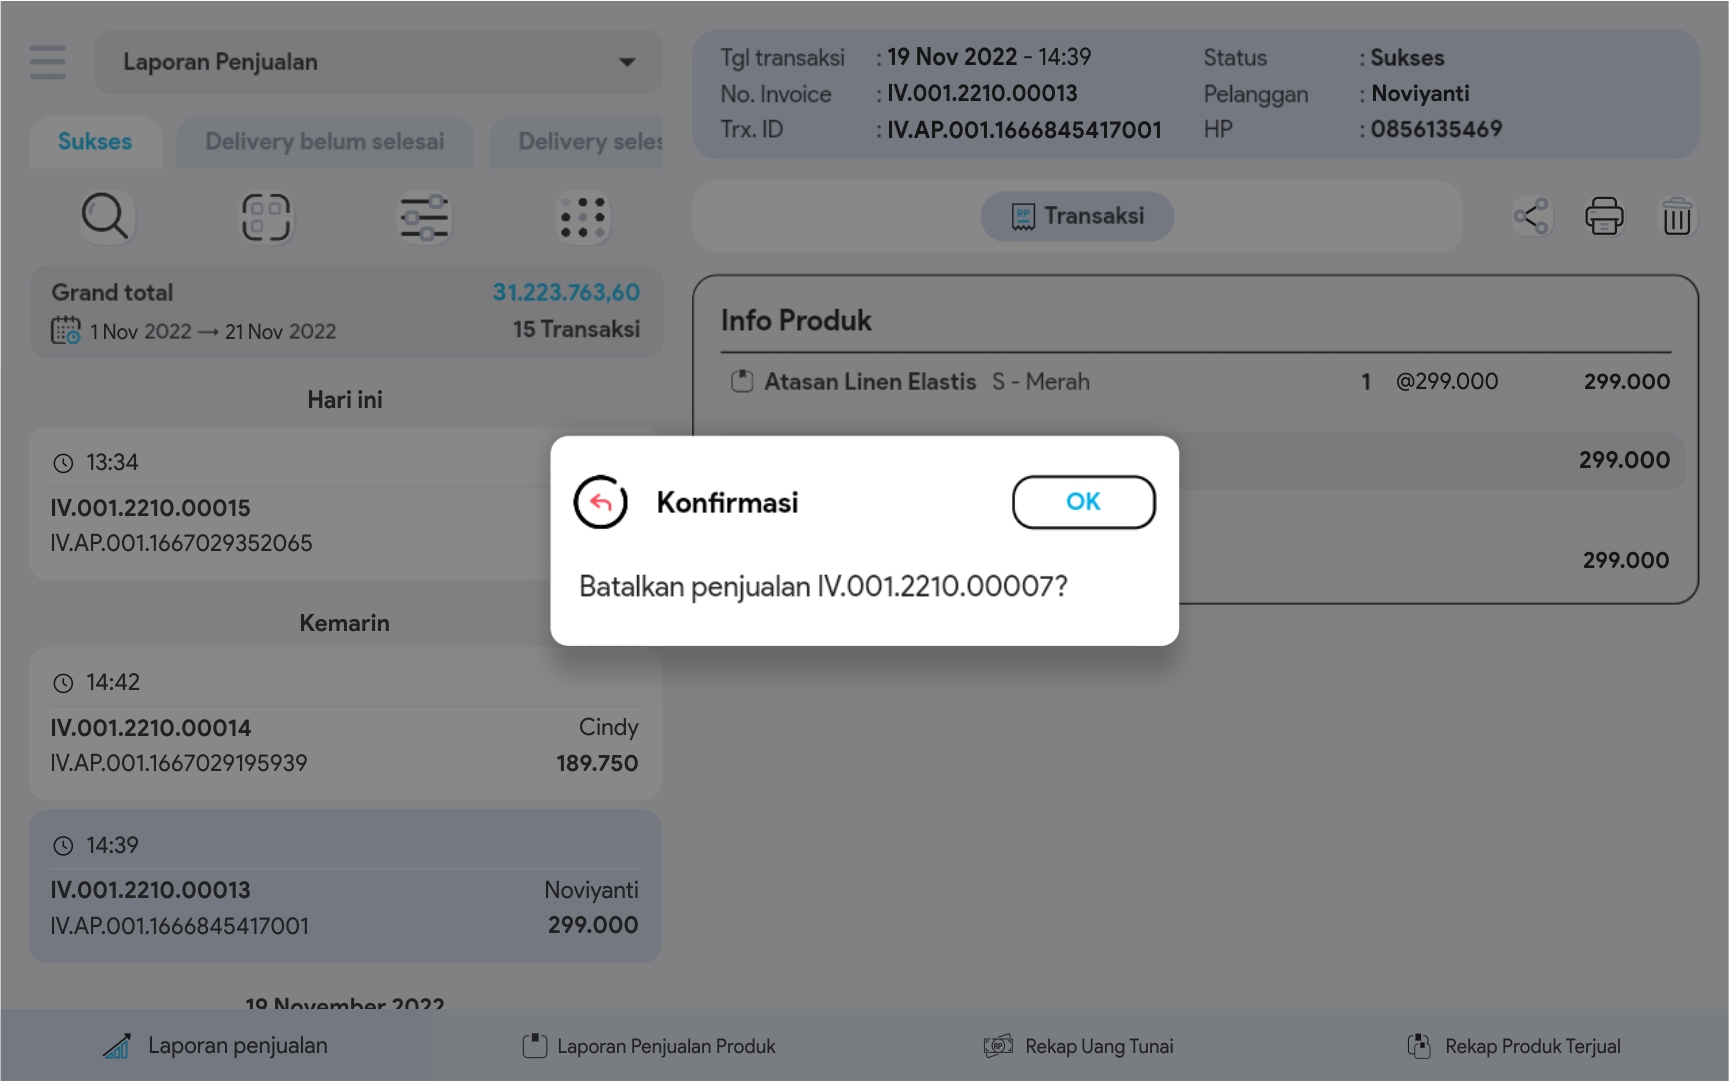Open Rekap Uang Tunai report

pos(1079,1046)
